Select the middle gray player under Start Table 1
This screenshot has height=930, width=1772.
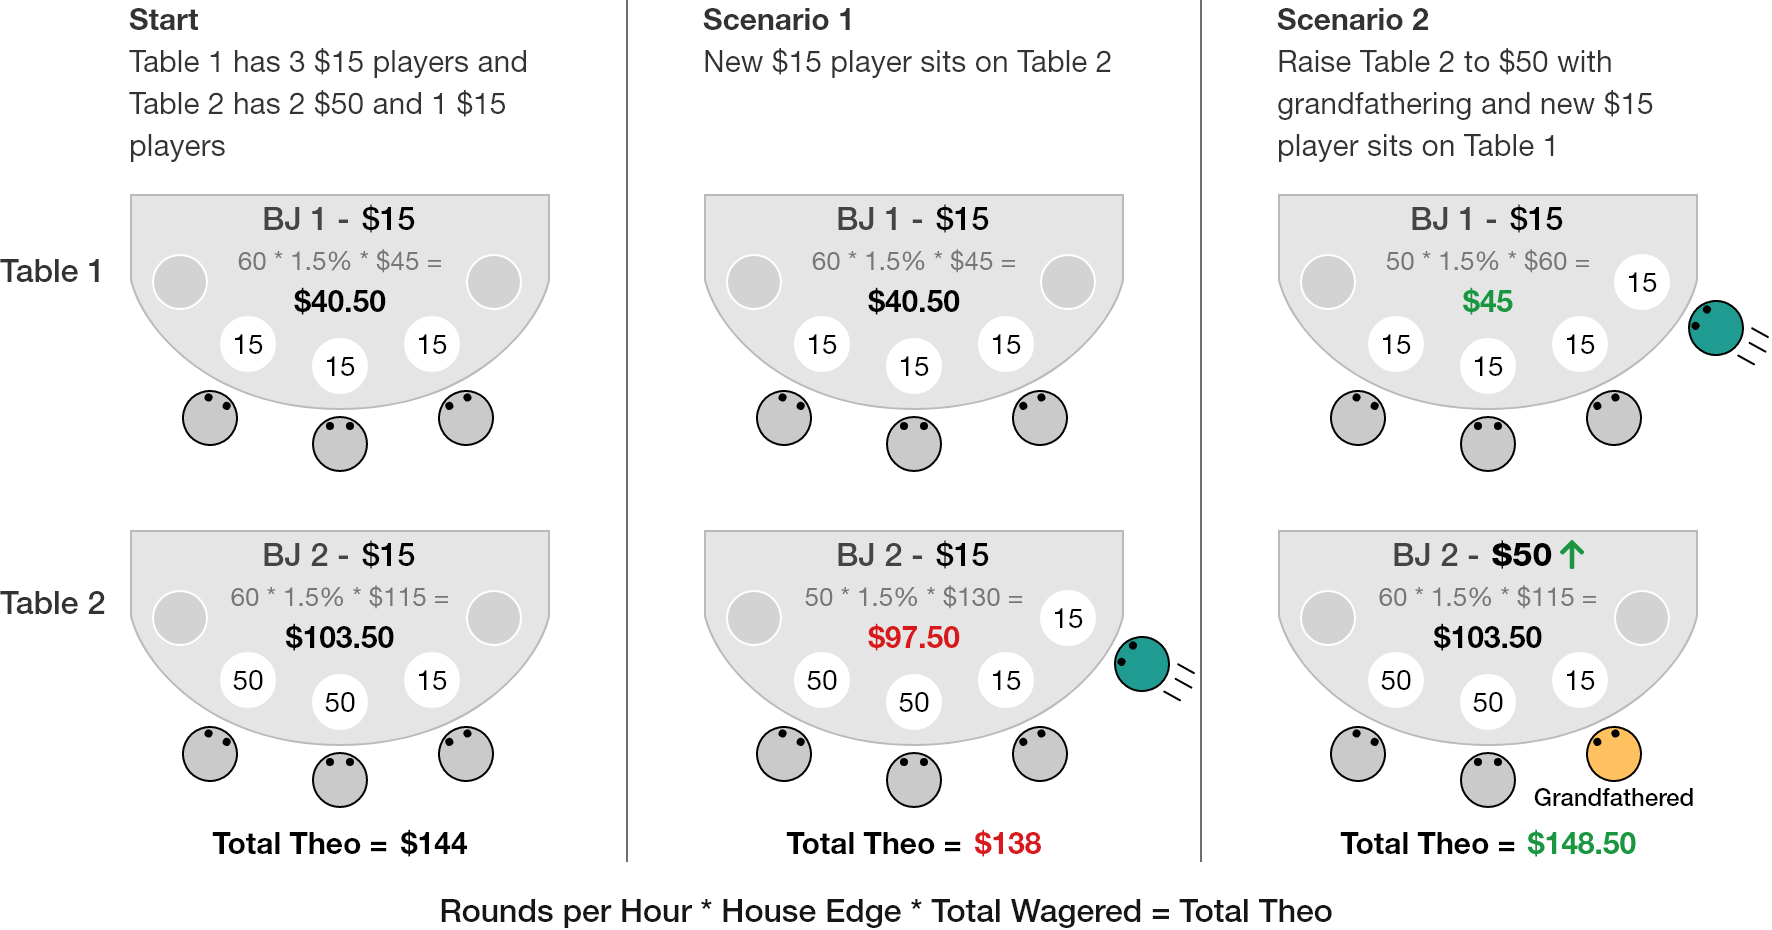click(340, 444)
